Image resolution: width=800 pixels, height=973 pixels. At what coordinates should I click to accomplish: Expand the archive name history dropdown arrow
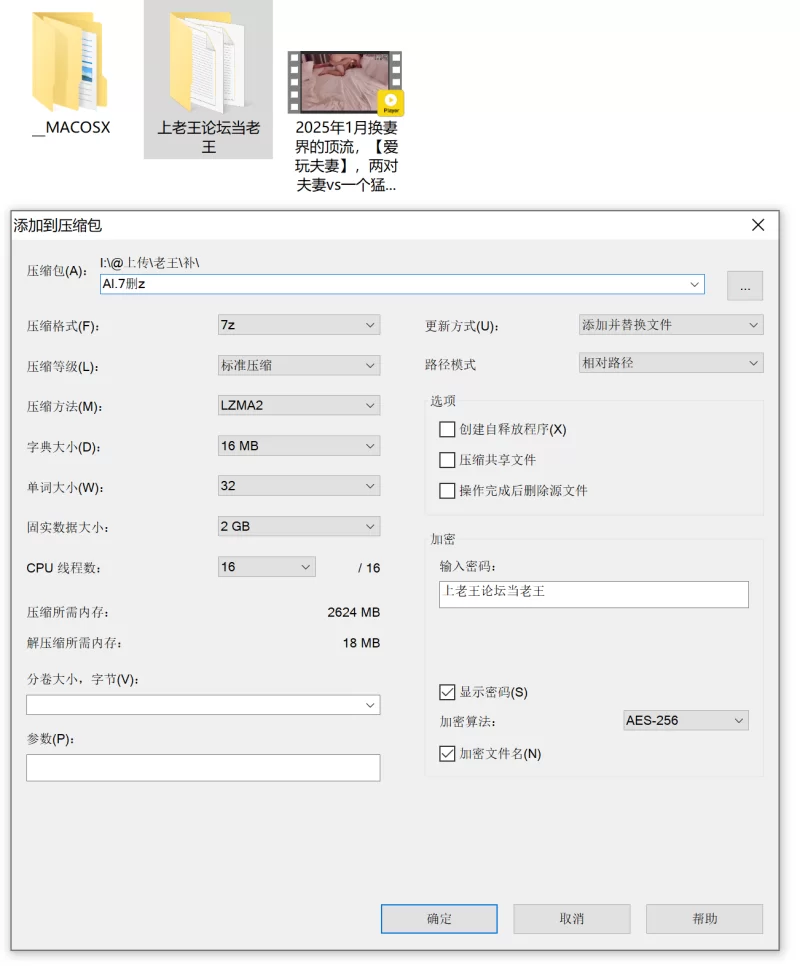coord(694,284)
